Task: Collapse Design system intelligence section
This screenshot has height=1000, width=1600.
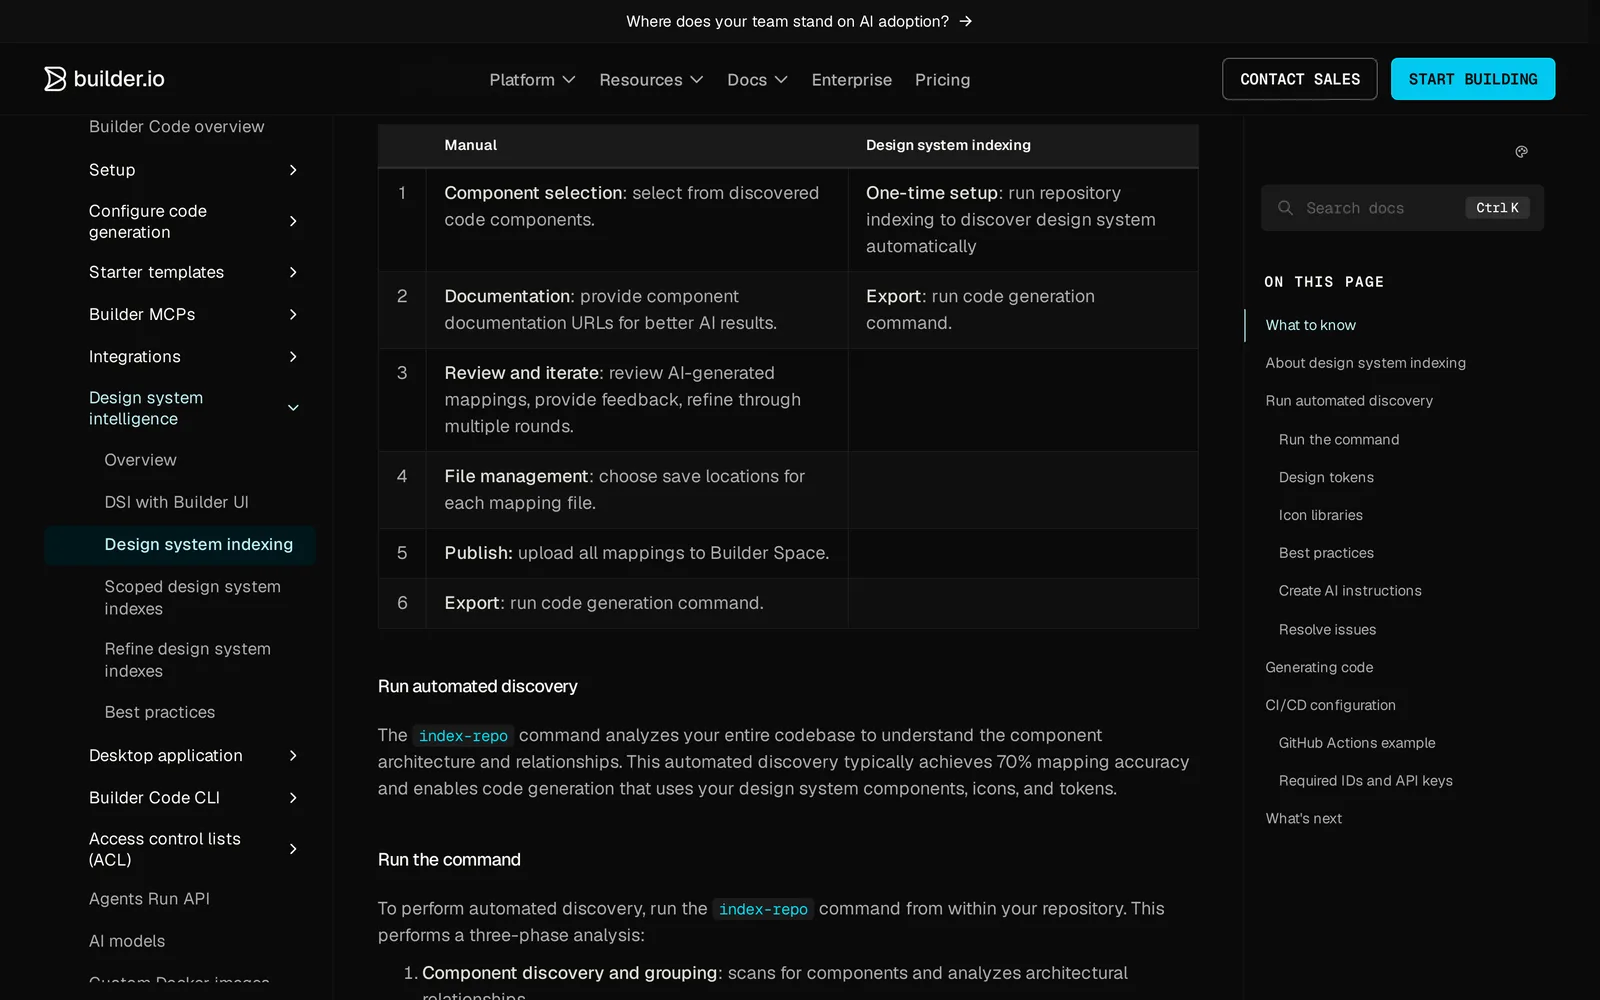Action: 194,408
